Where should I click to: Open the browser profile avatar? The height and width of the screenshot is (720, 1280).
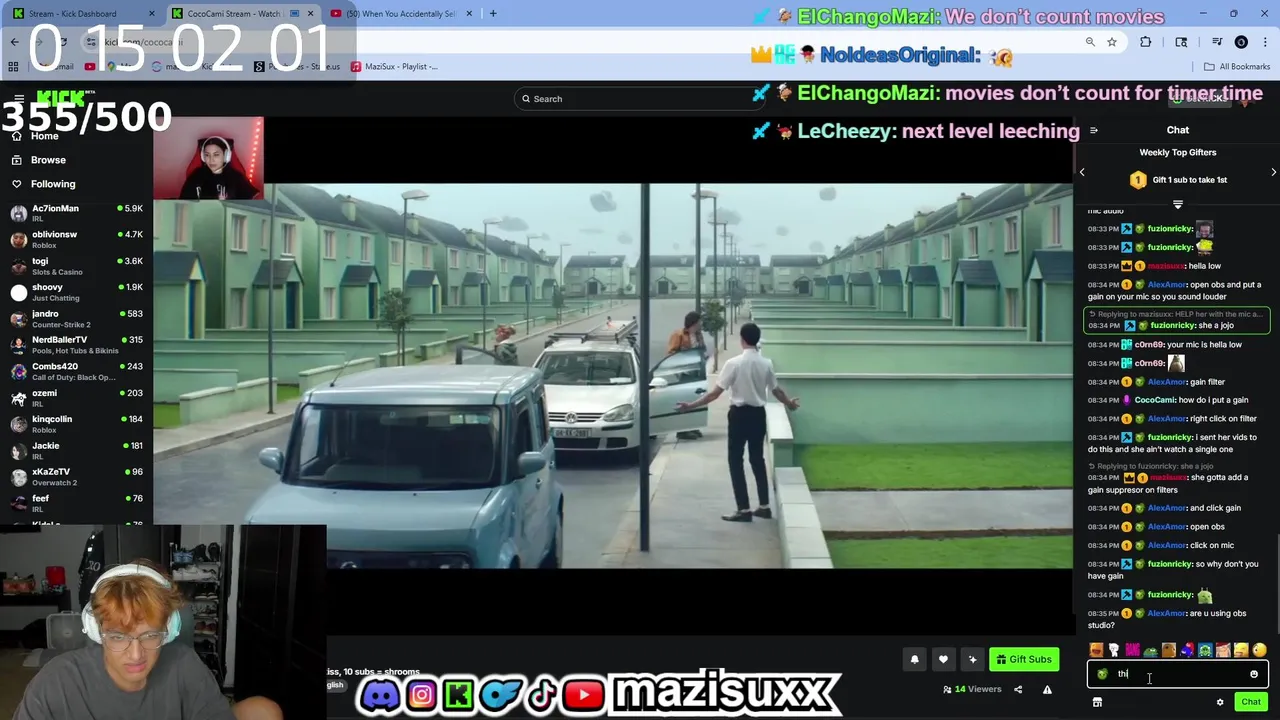pyautogui.click(x=1241, y=42)
